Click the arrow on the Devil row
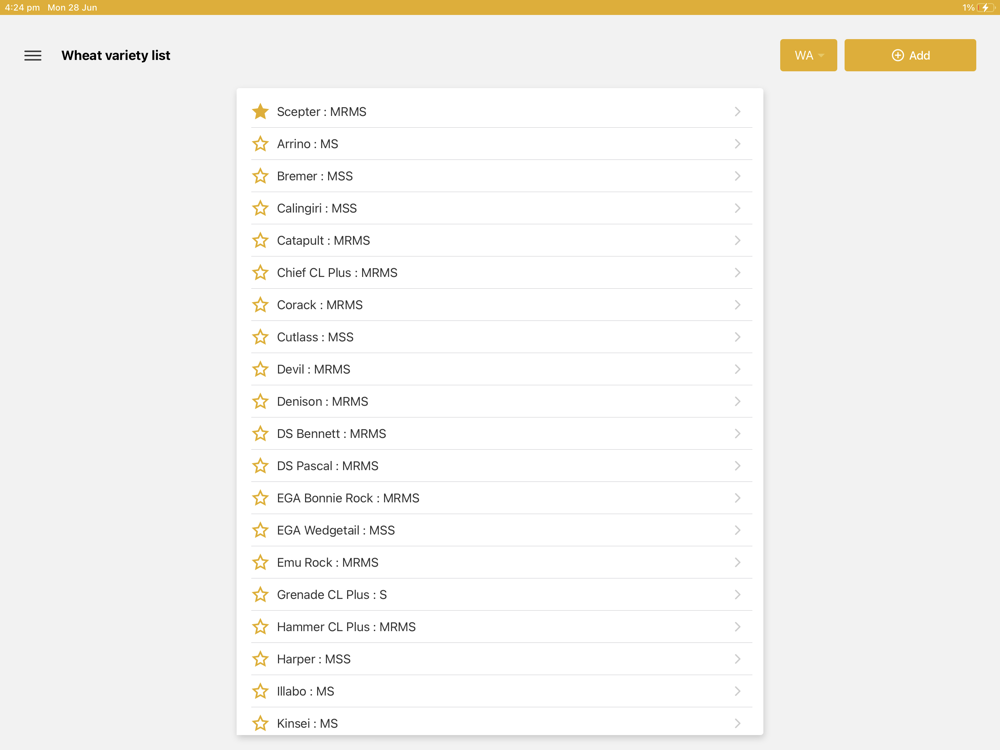 pos(737,369)
